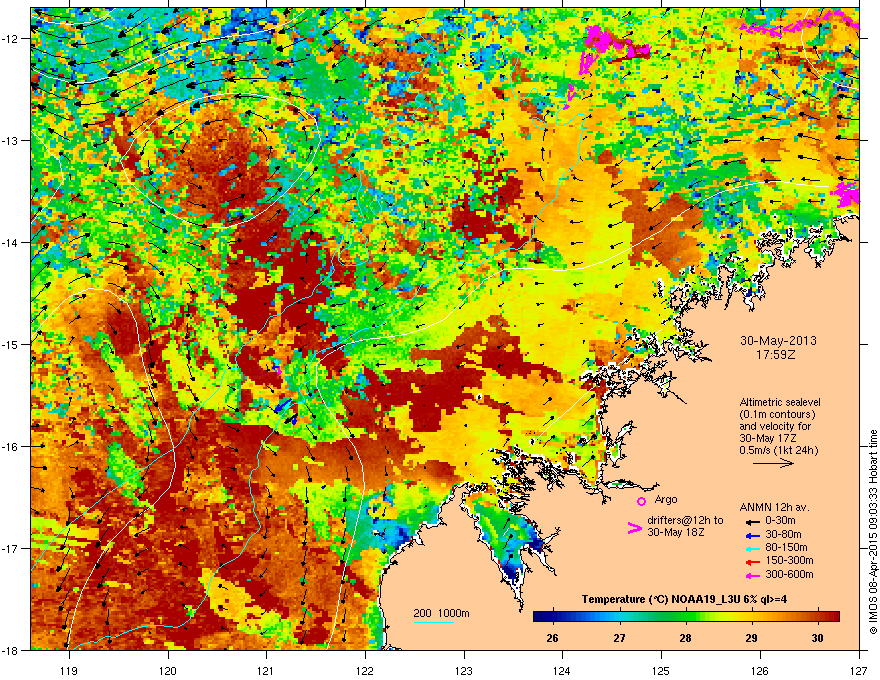
Task: Click the 'Altimetric sealevel' text
Action: [780, 402]
